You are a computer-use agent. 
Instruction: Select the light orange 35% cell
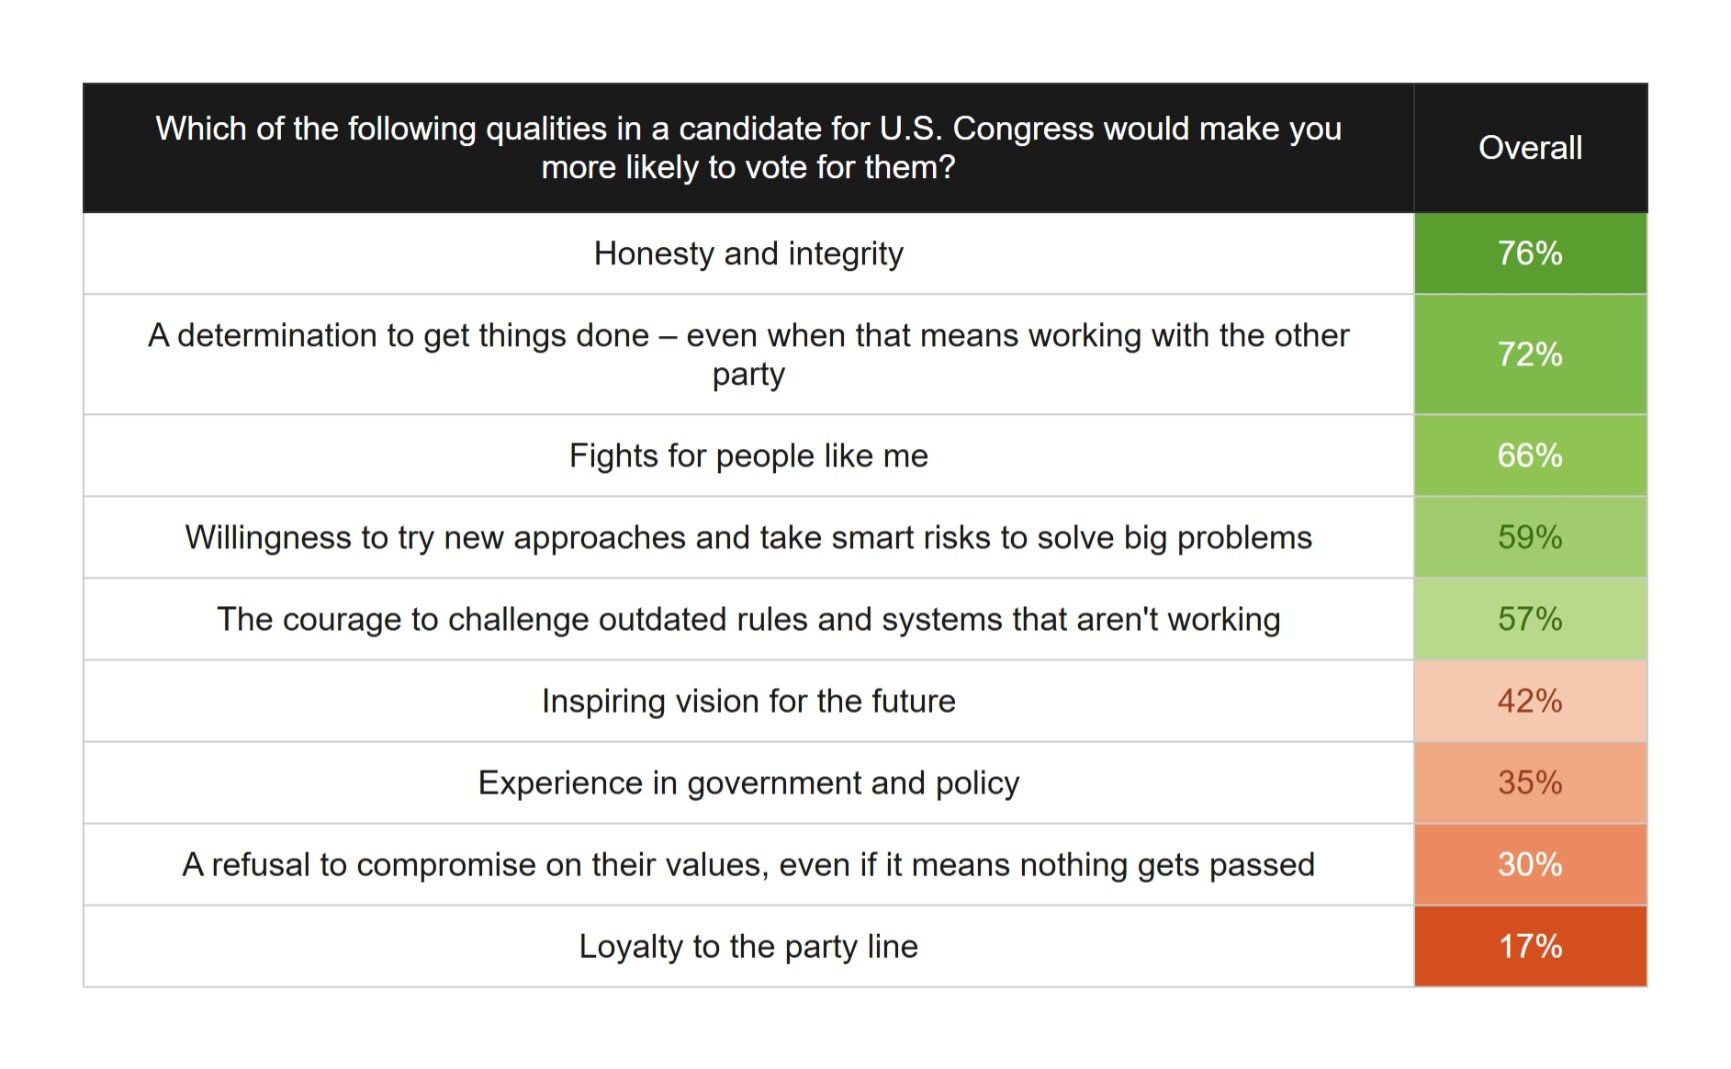pyautogui.click(x=1530, y=783)
